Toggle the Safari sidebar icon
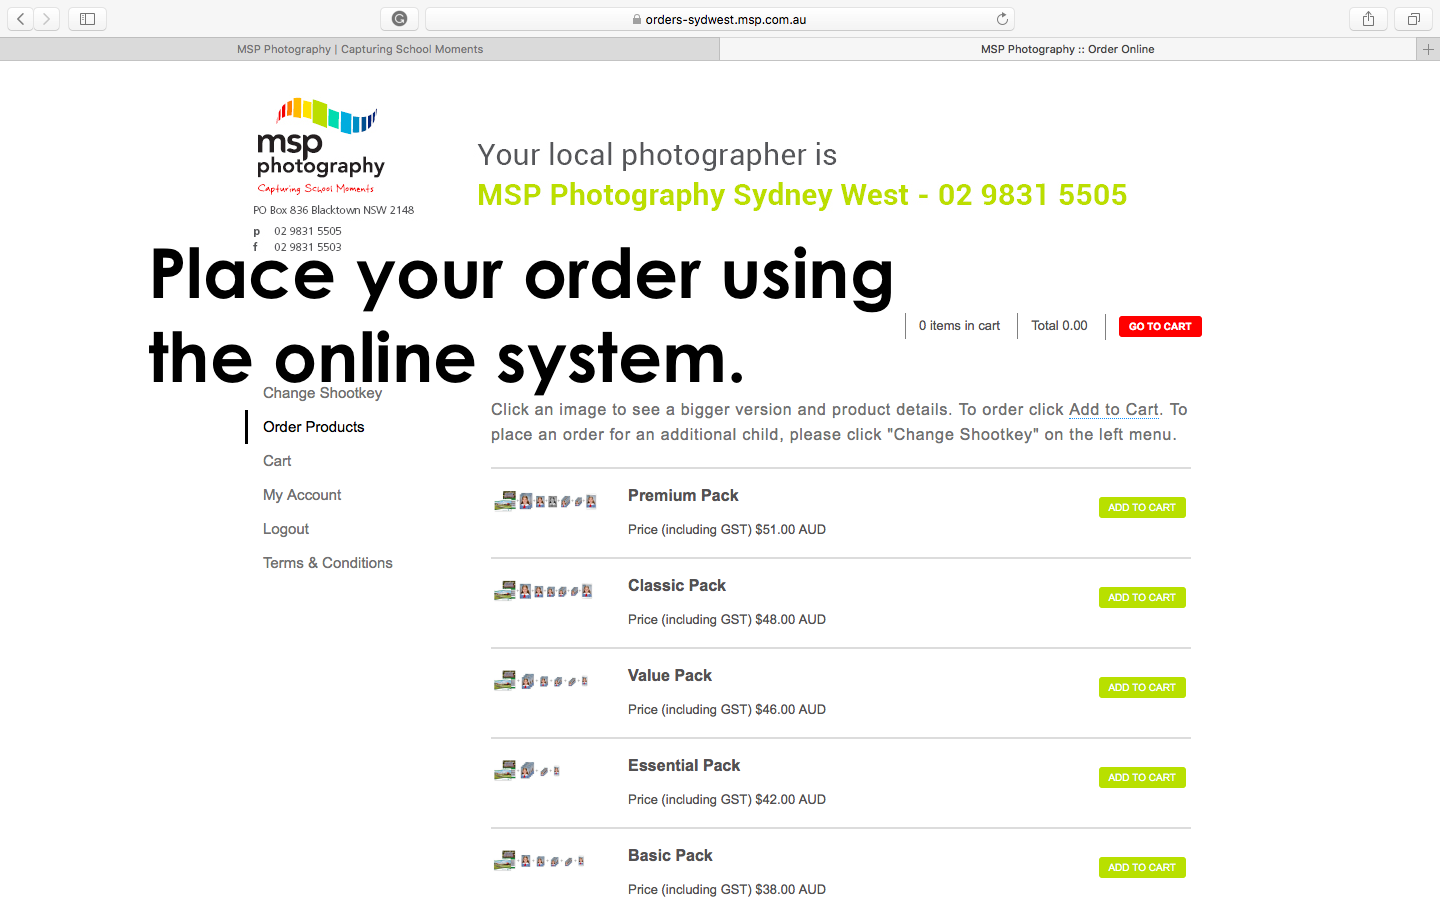 (87, 19)
